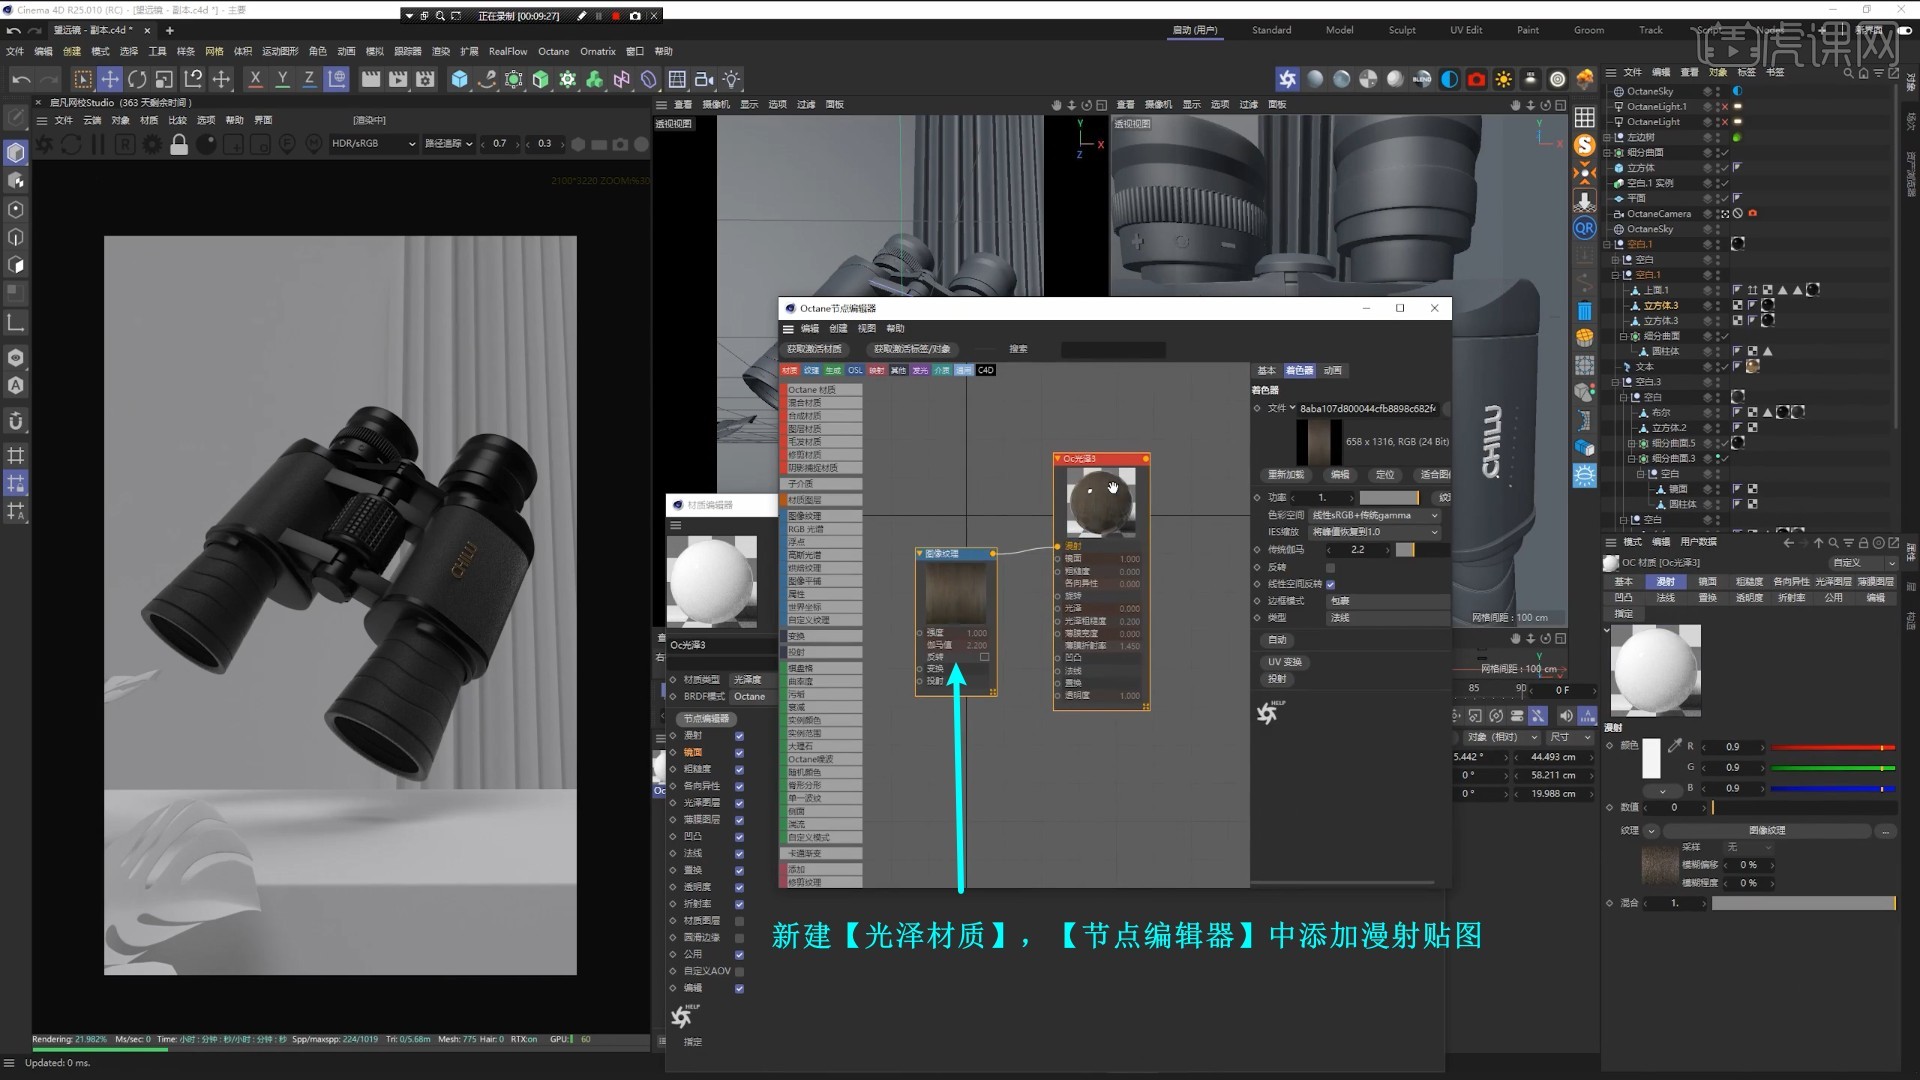Toggle visibility of OctaneLight.1 in object manager
Screen dimensions: 1920x1080
(x=1717, y=104)
